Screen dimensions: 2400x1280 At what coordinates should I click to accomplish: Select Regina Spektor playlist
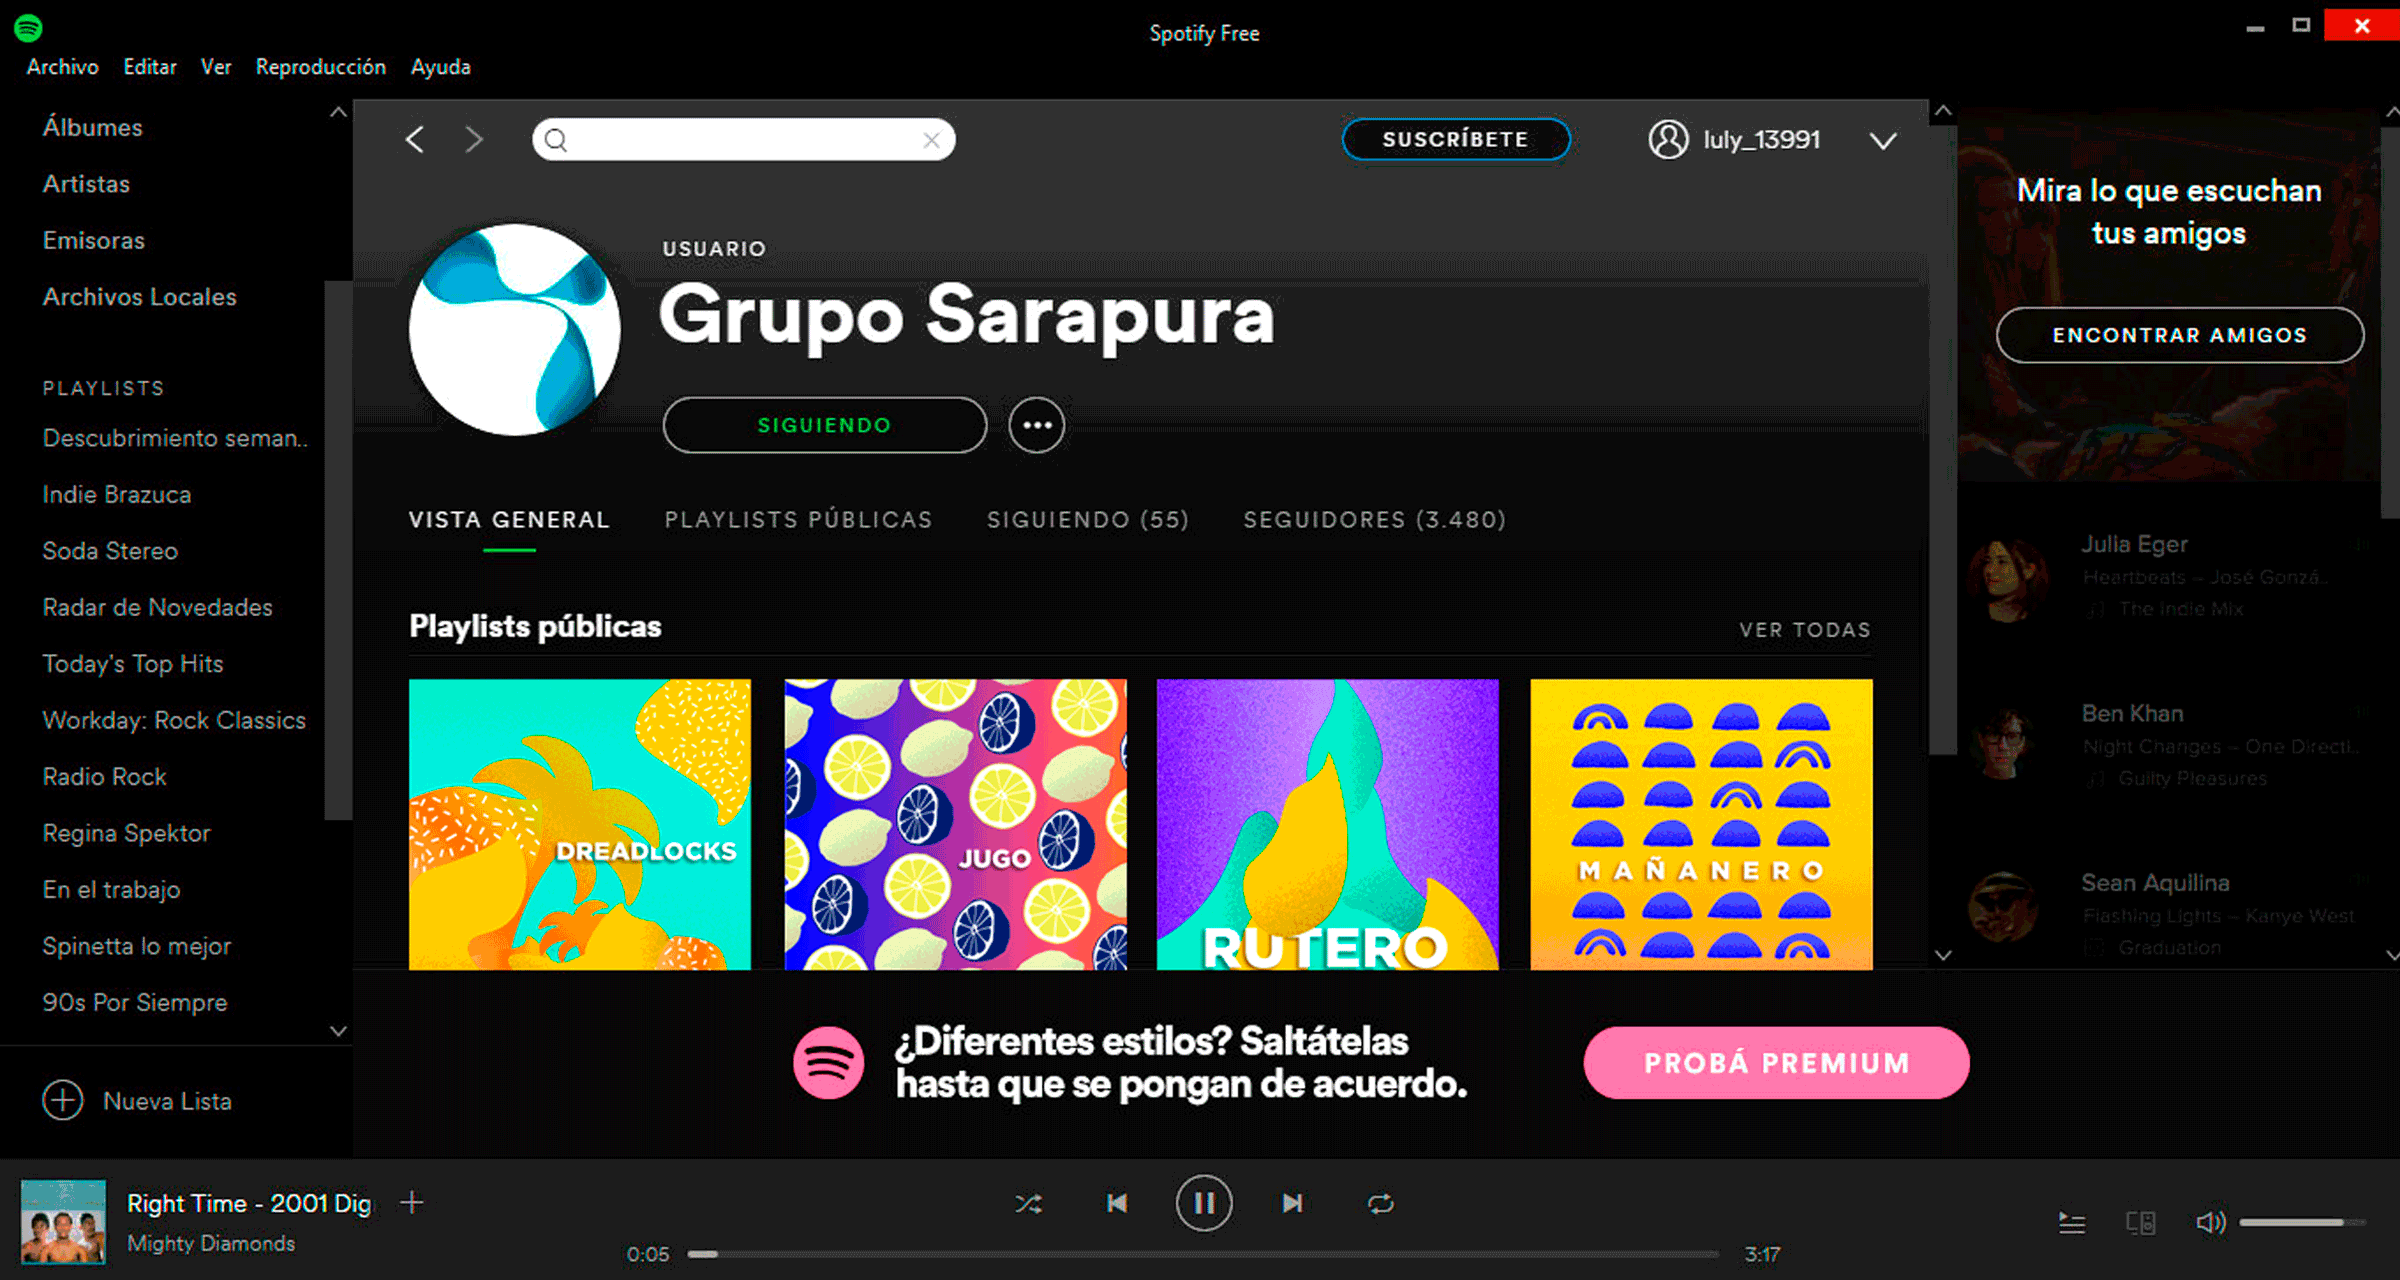coord(126,833)
